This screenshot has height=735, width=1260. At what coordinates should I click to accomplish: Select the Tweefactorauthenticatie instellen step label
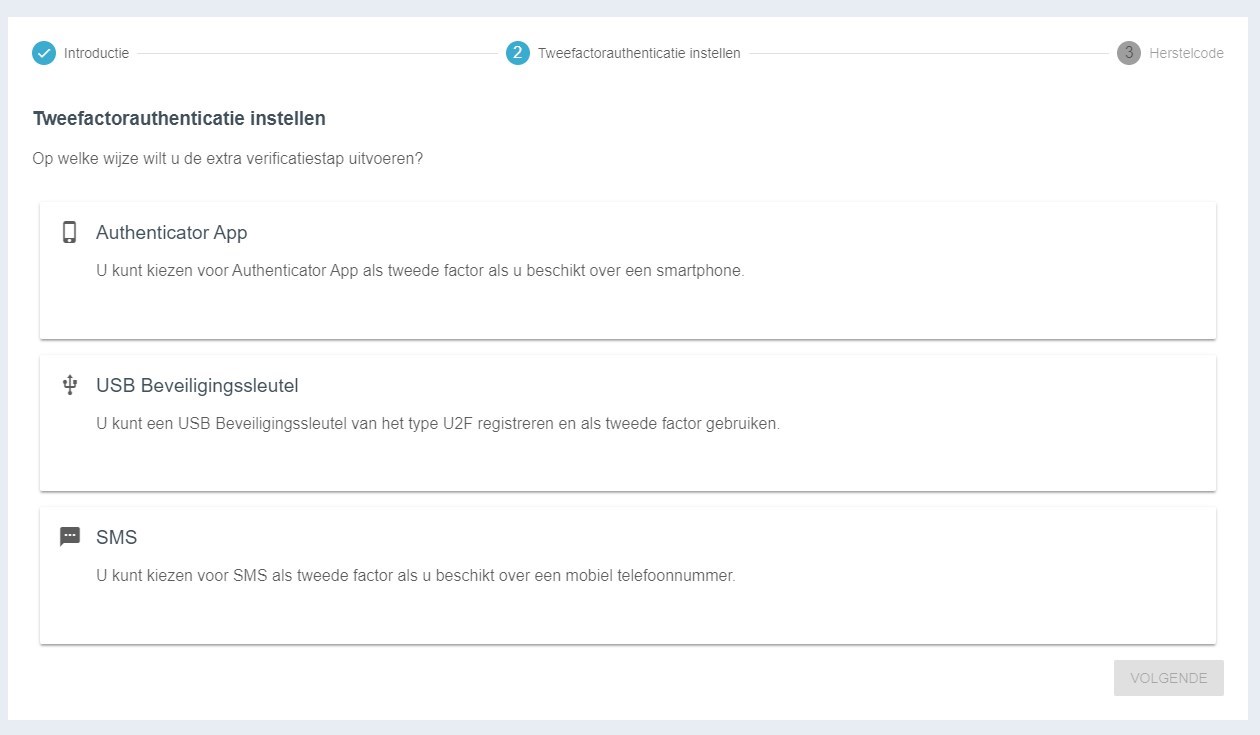[x=639, y=53]
